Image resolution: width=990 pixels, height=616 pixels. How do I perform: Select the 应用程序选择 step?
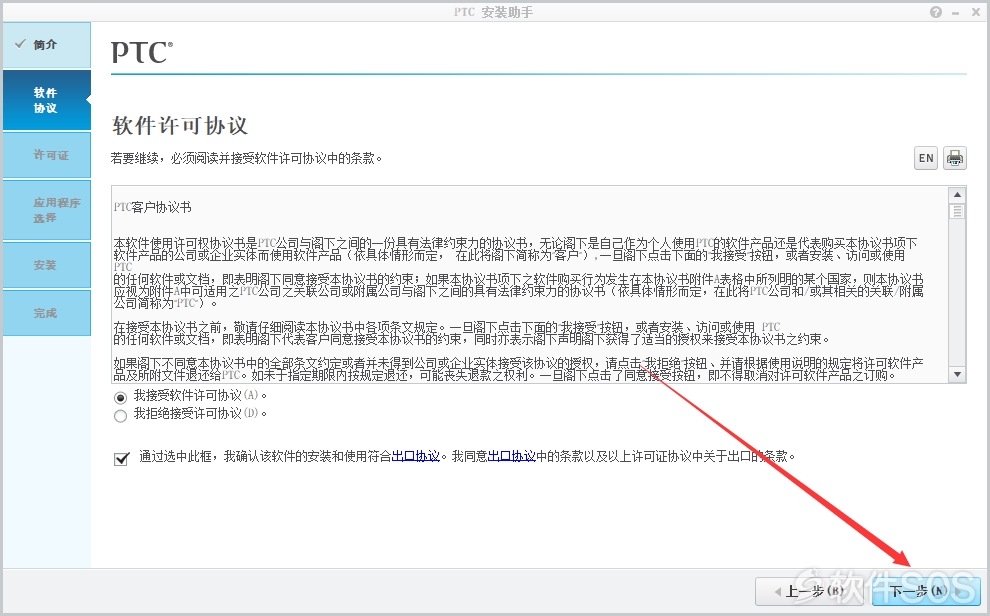47,210
